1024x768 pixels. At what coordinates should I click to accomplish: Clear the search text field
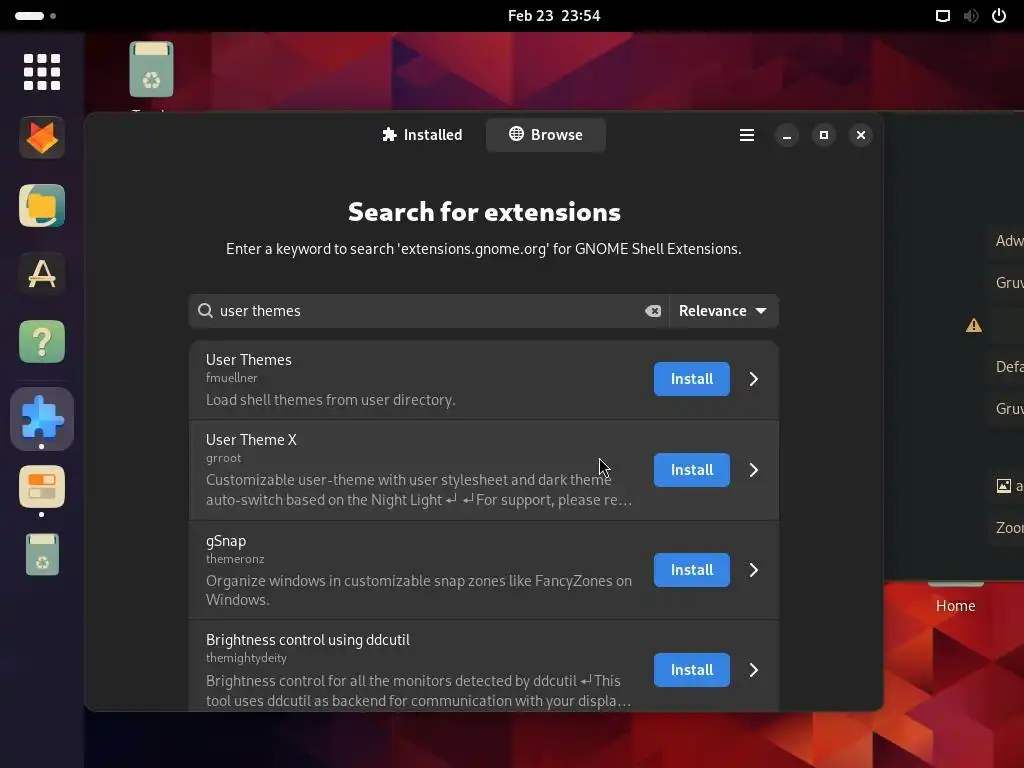[x=653, y=311]
